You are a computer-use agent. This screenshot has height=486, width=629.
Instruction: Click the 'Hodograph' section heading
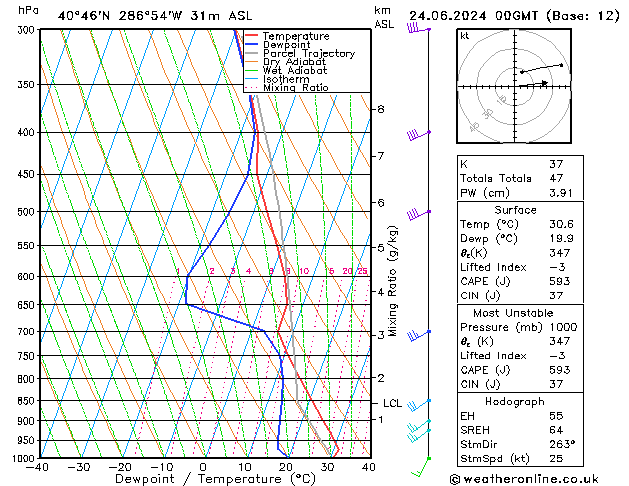point(515,402)
